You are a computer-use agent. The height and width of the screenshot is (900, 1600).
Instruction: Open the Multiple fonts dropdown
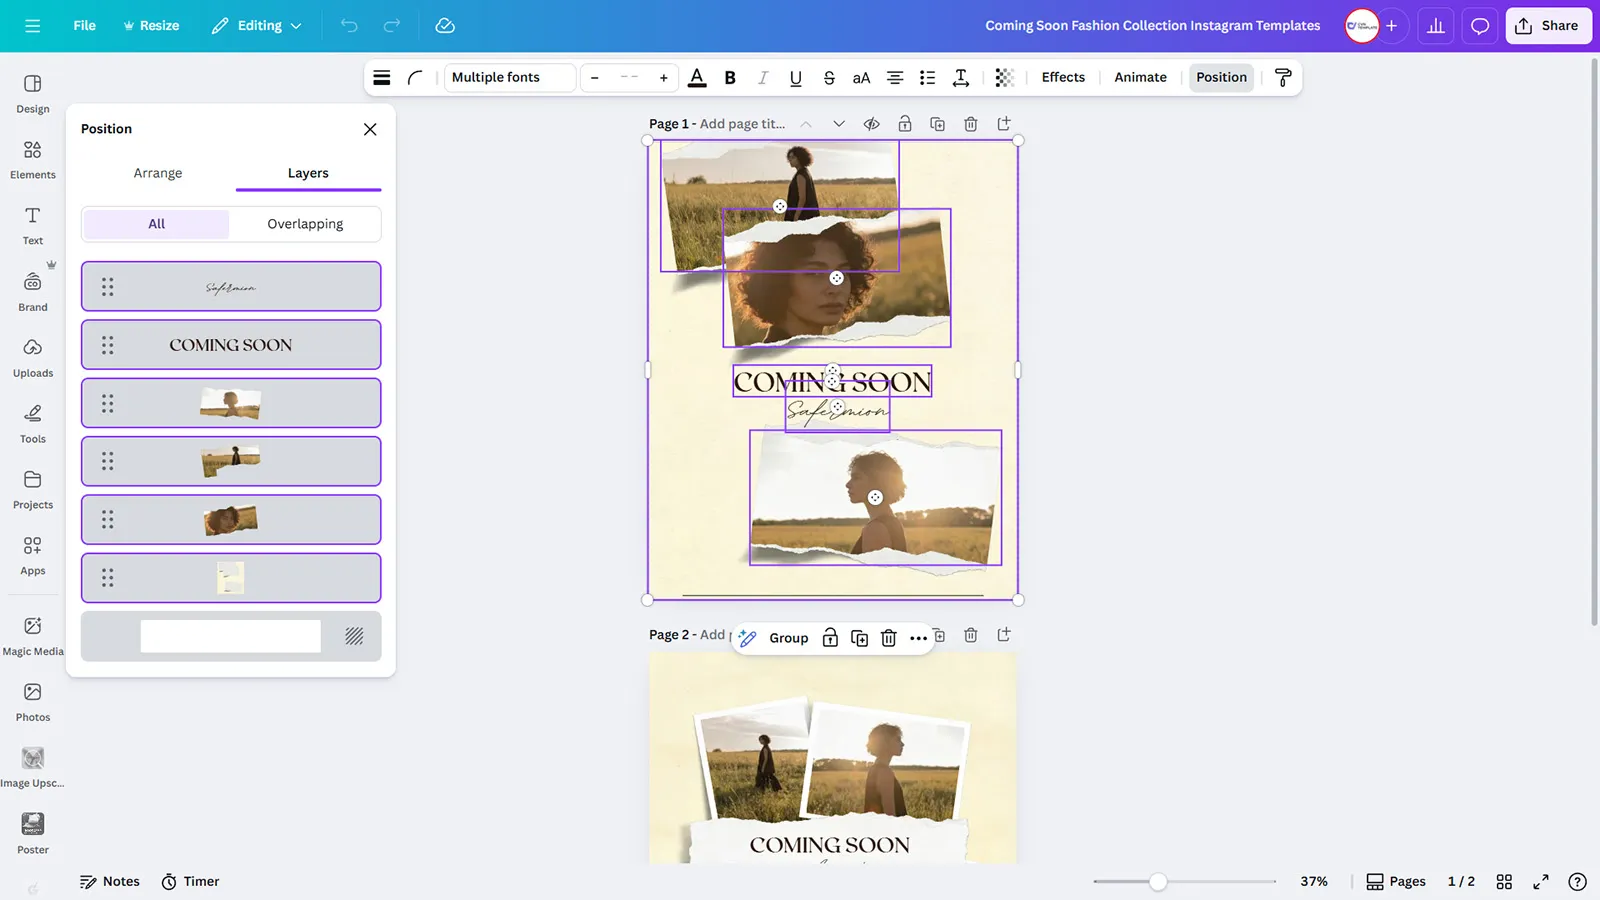[x=509, y=77]
